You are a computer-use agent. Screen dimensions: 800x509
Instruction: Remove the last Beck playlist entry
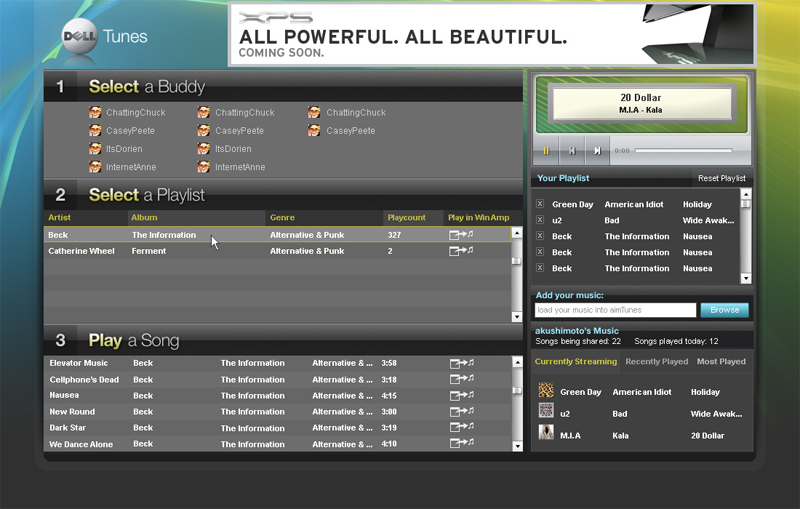[x=540, y=267]
